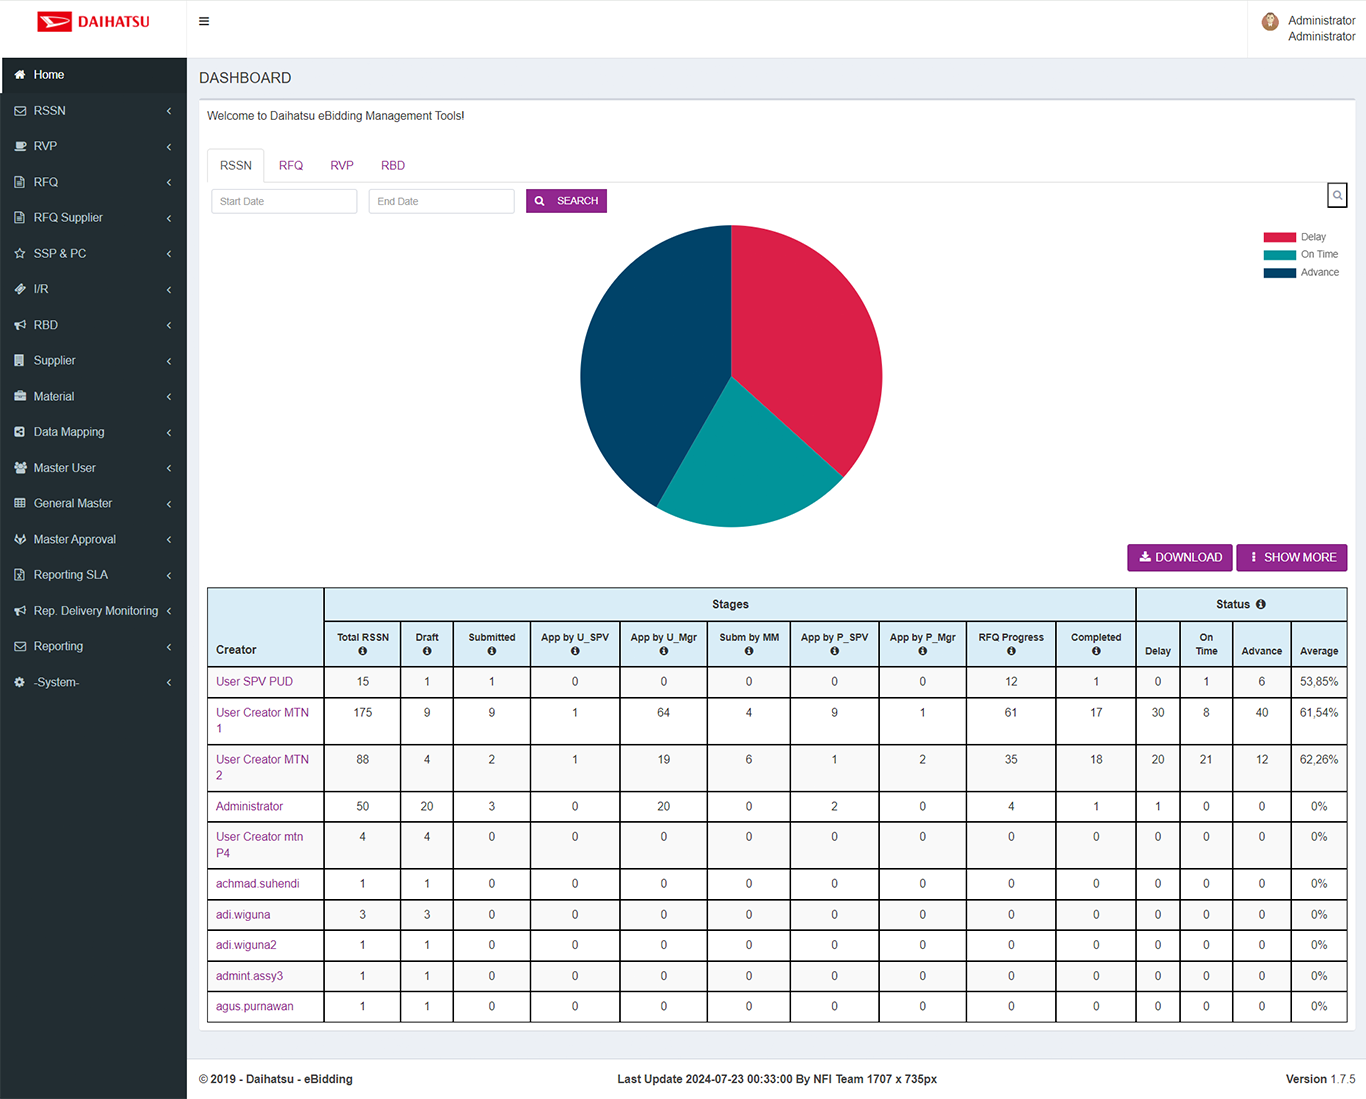Click the RFQ Progress info icon
Viewport: 1366px width, 1099px height.
point(1011,651)
